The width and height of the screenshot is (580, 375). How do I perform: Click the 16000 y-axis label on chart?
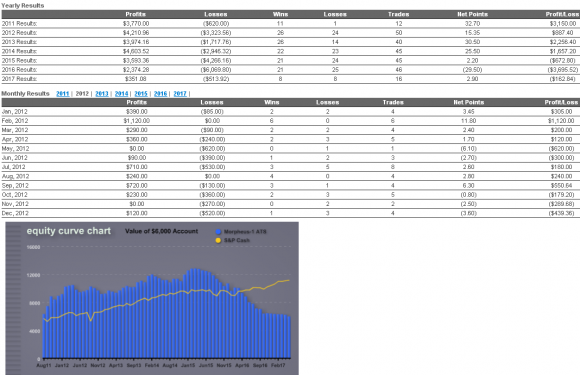33,247
